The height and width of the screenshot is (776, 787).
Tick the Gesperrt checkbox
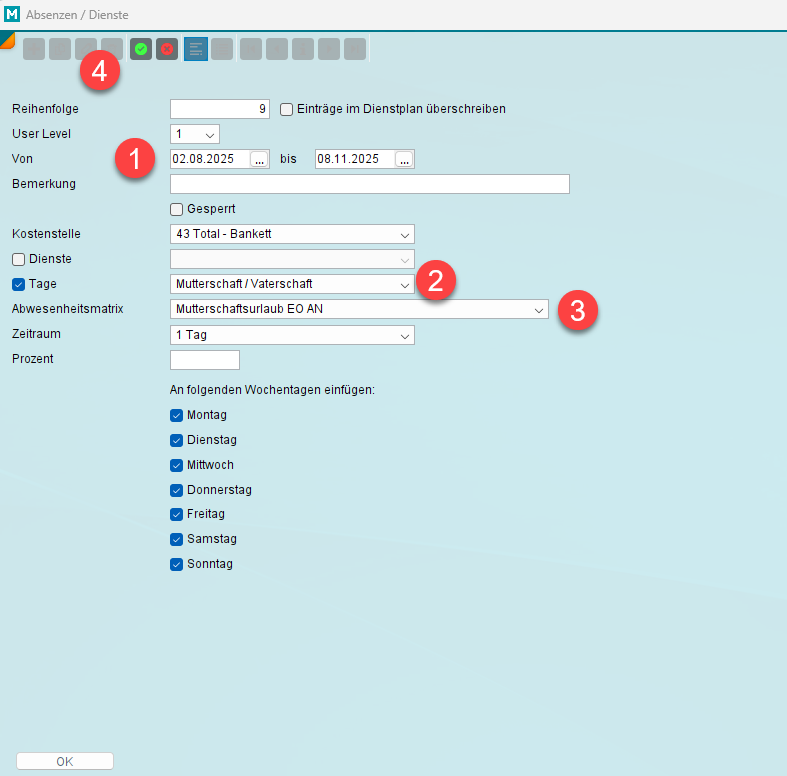click(x=177, y=209)
